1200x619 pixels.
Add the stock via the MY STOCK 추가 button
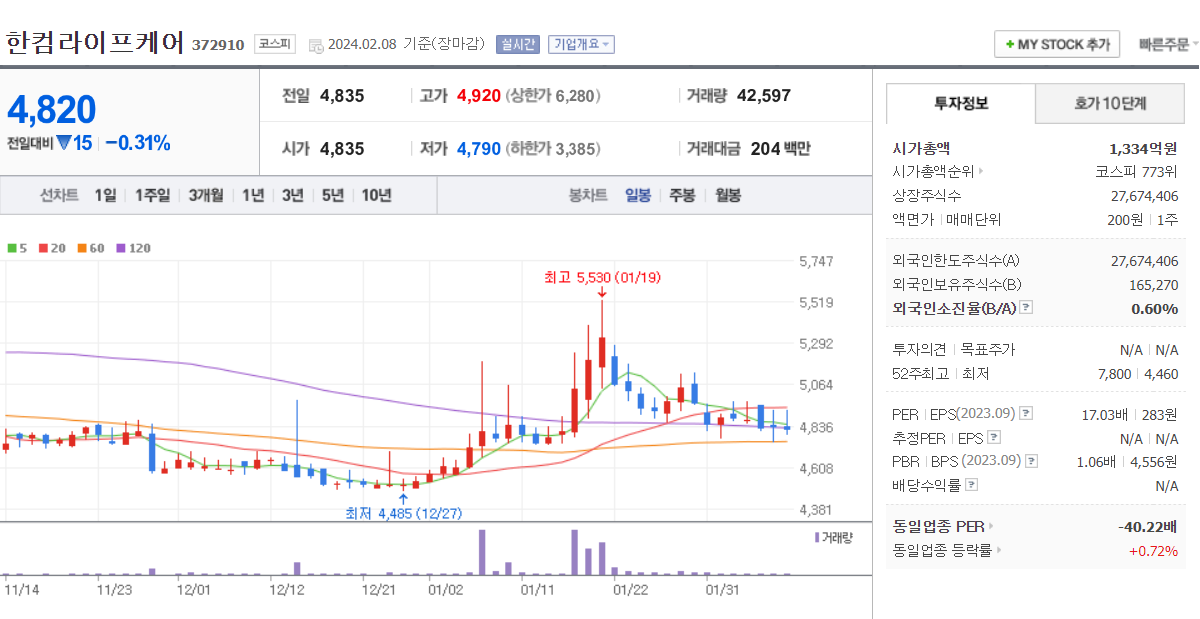[x=1058, y=44]
